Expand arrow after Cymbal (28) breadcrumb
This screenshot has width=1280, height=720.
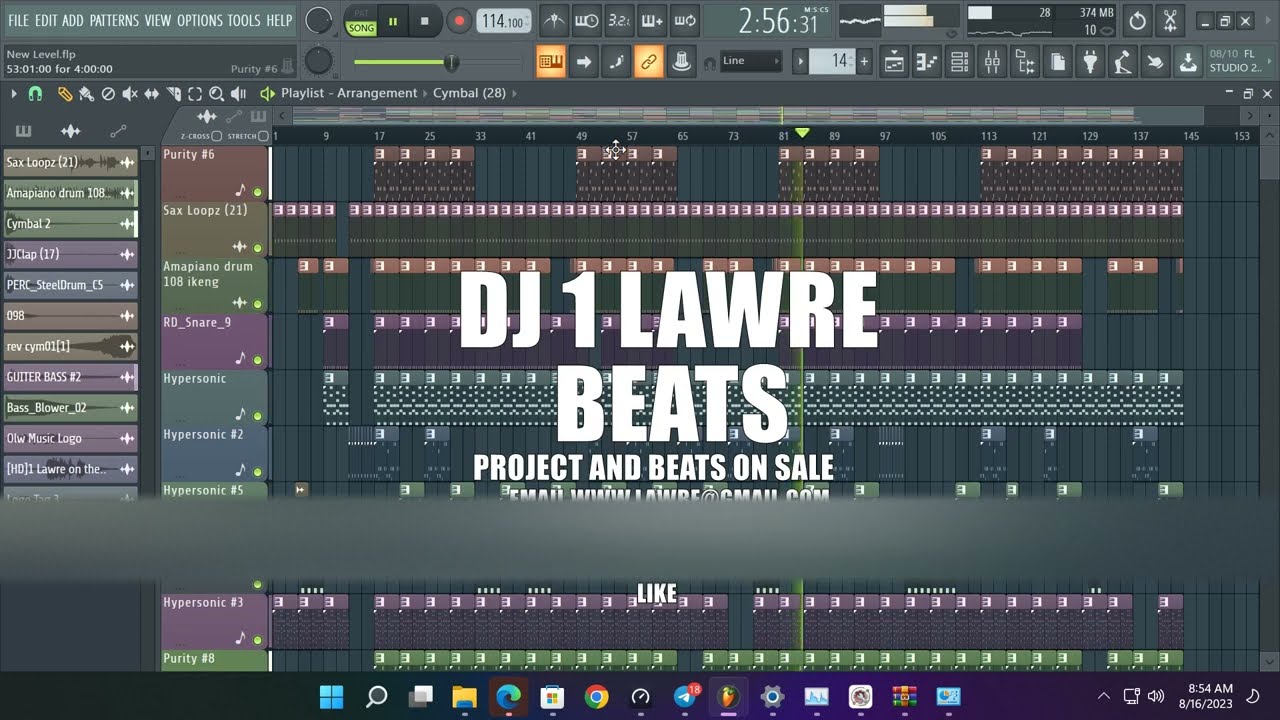tap(515, 93)
